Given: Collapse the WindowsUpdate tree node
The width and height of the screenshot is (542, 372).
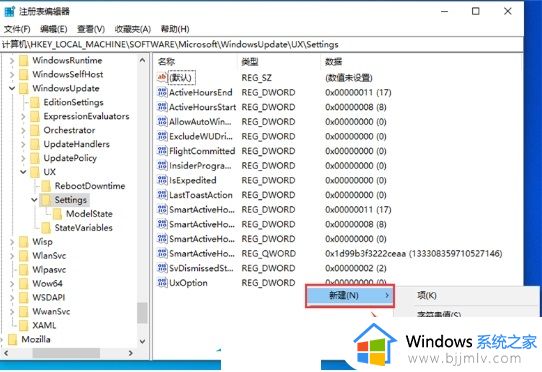Looking at the screenshot, I should coord(12,88).
